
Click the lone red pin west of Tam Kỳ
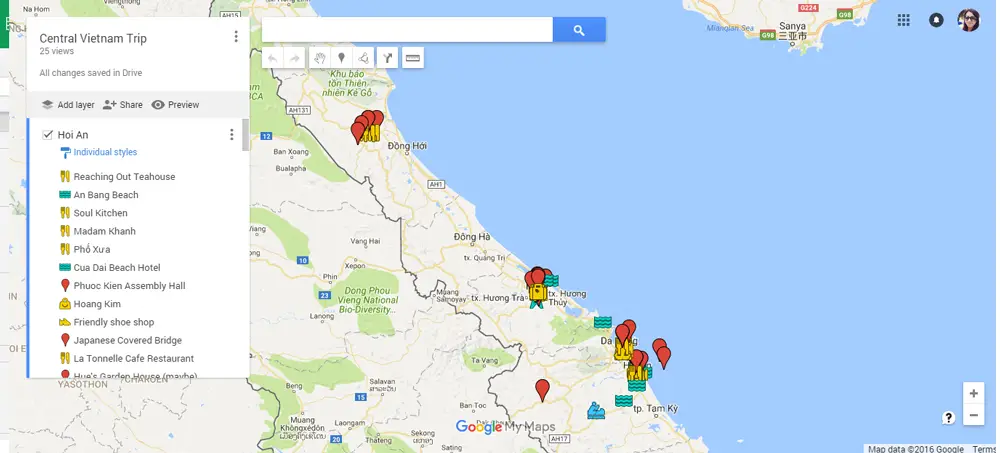point(542,389)
